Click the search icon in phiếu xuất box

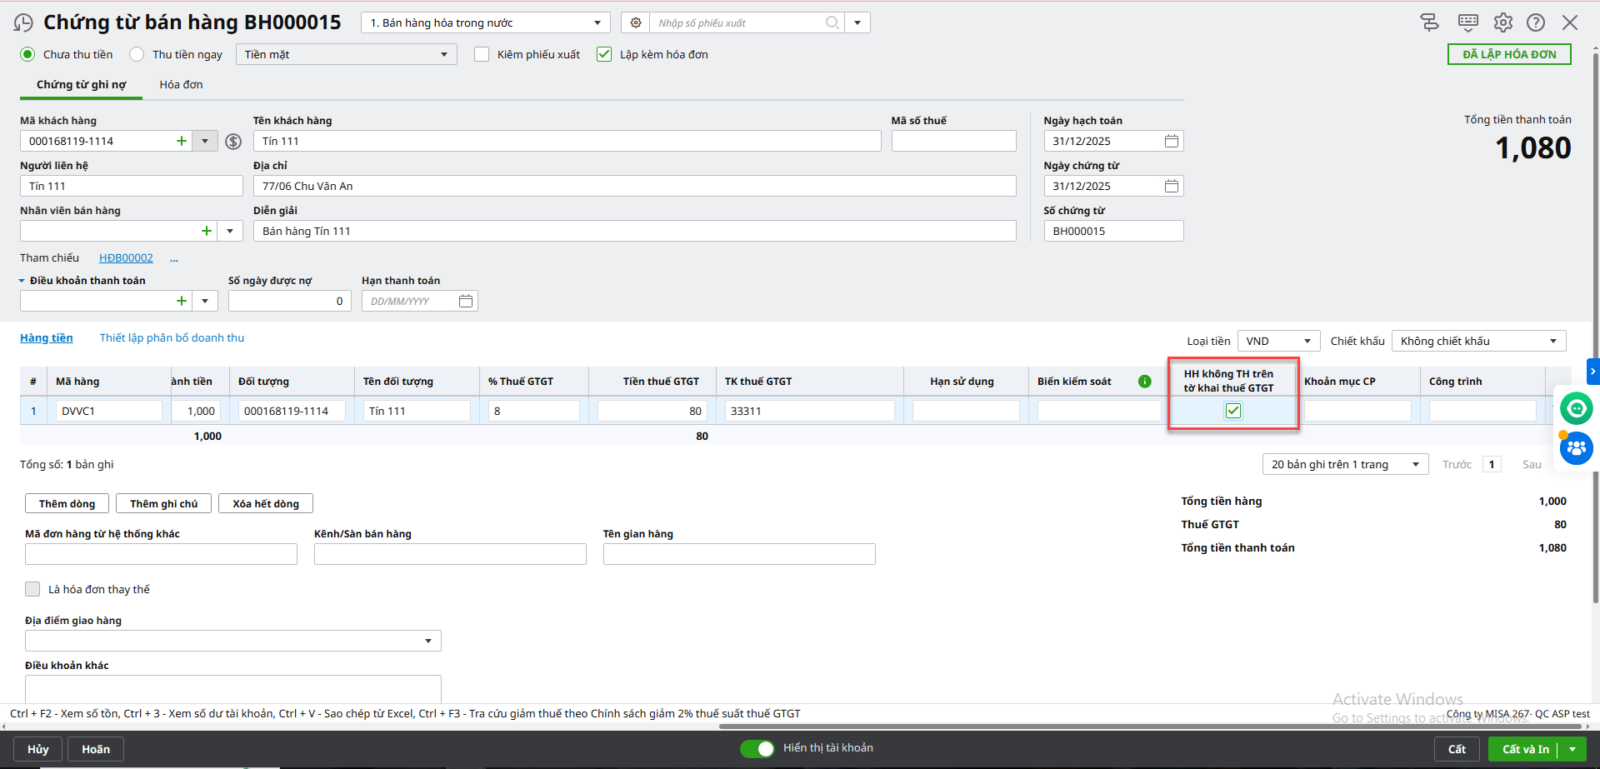832,23
